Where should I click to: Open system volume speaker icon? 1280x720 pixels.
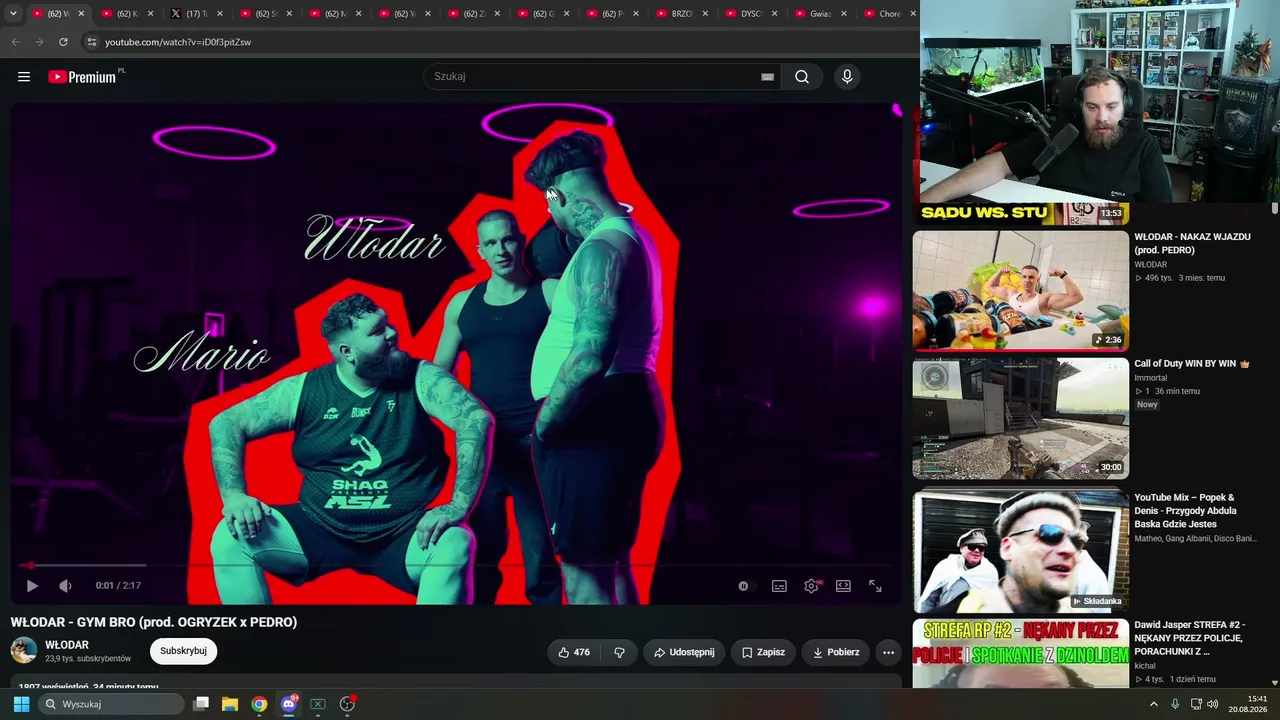click(x=1213, y=704)
